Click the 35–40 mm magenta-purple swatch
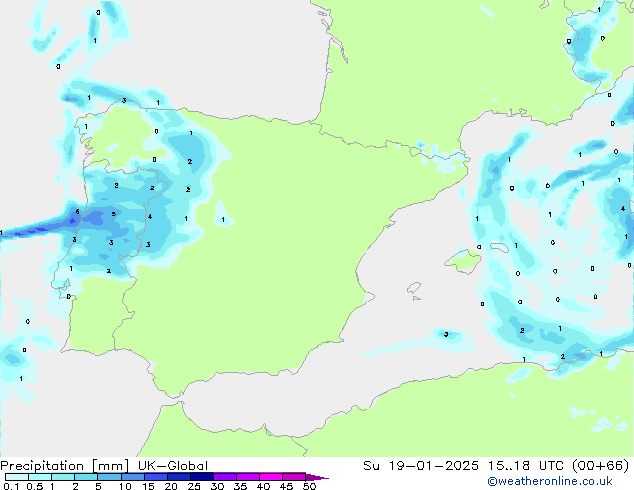 click(248, 477)
